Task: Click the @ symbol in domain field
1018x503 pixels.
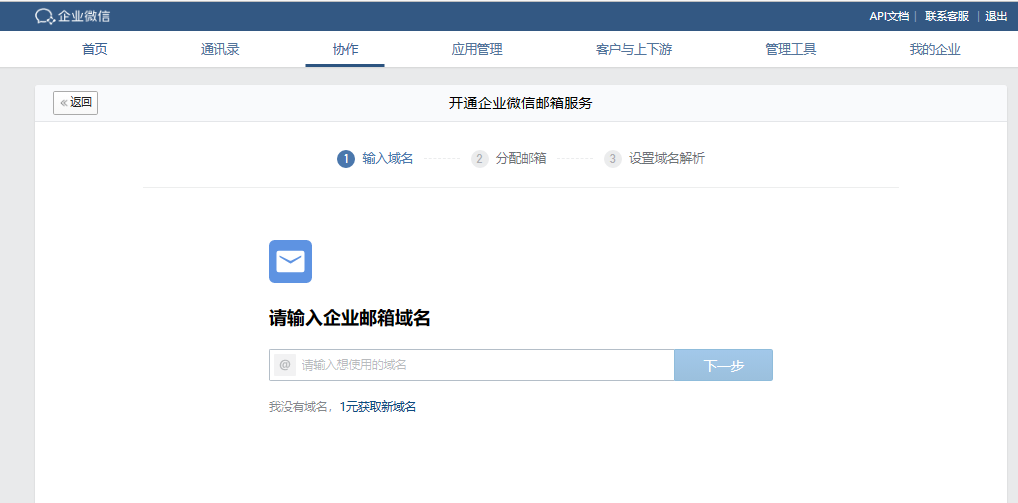Action: [x=285, y=365]
